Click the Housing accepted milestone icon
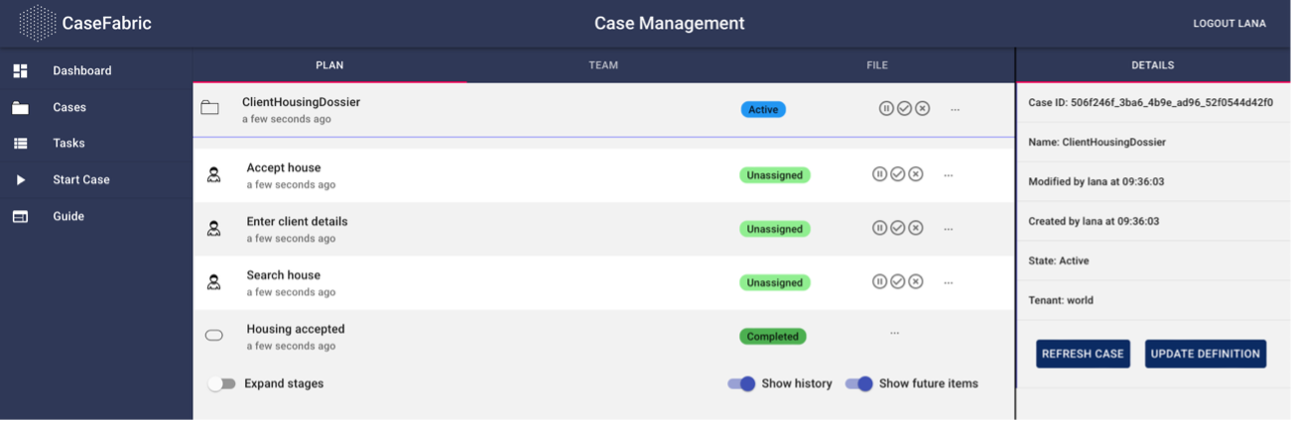This screenshot has width=1295, height=424. pos(214,336)
